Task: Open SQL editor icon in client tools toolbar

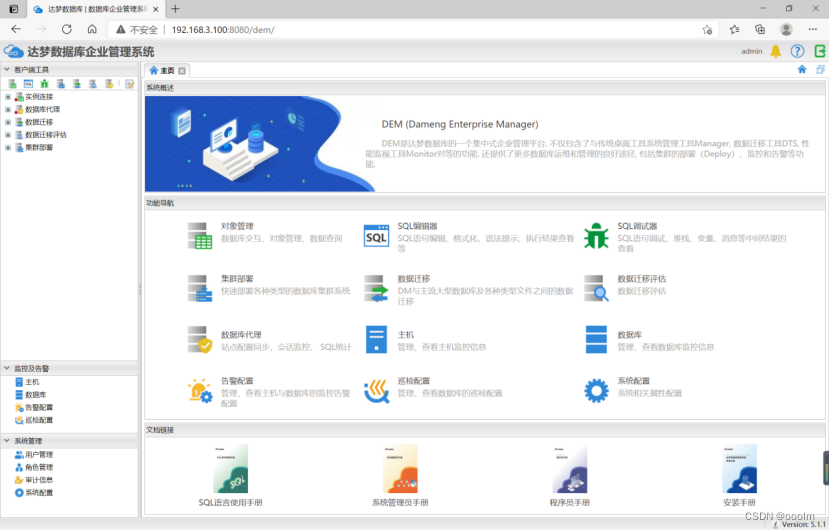Action: pos(29,84)
